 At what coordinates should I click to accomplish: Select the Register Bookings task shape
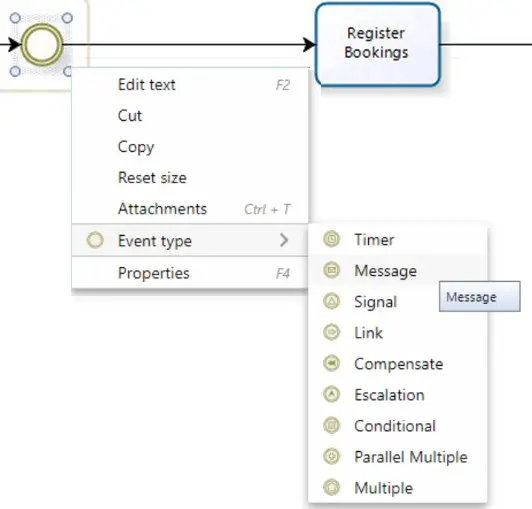coord(378,44)
